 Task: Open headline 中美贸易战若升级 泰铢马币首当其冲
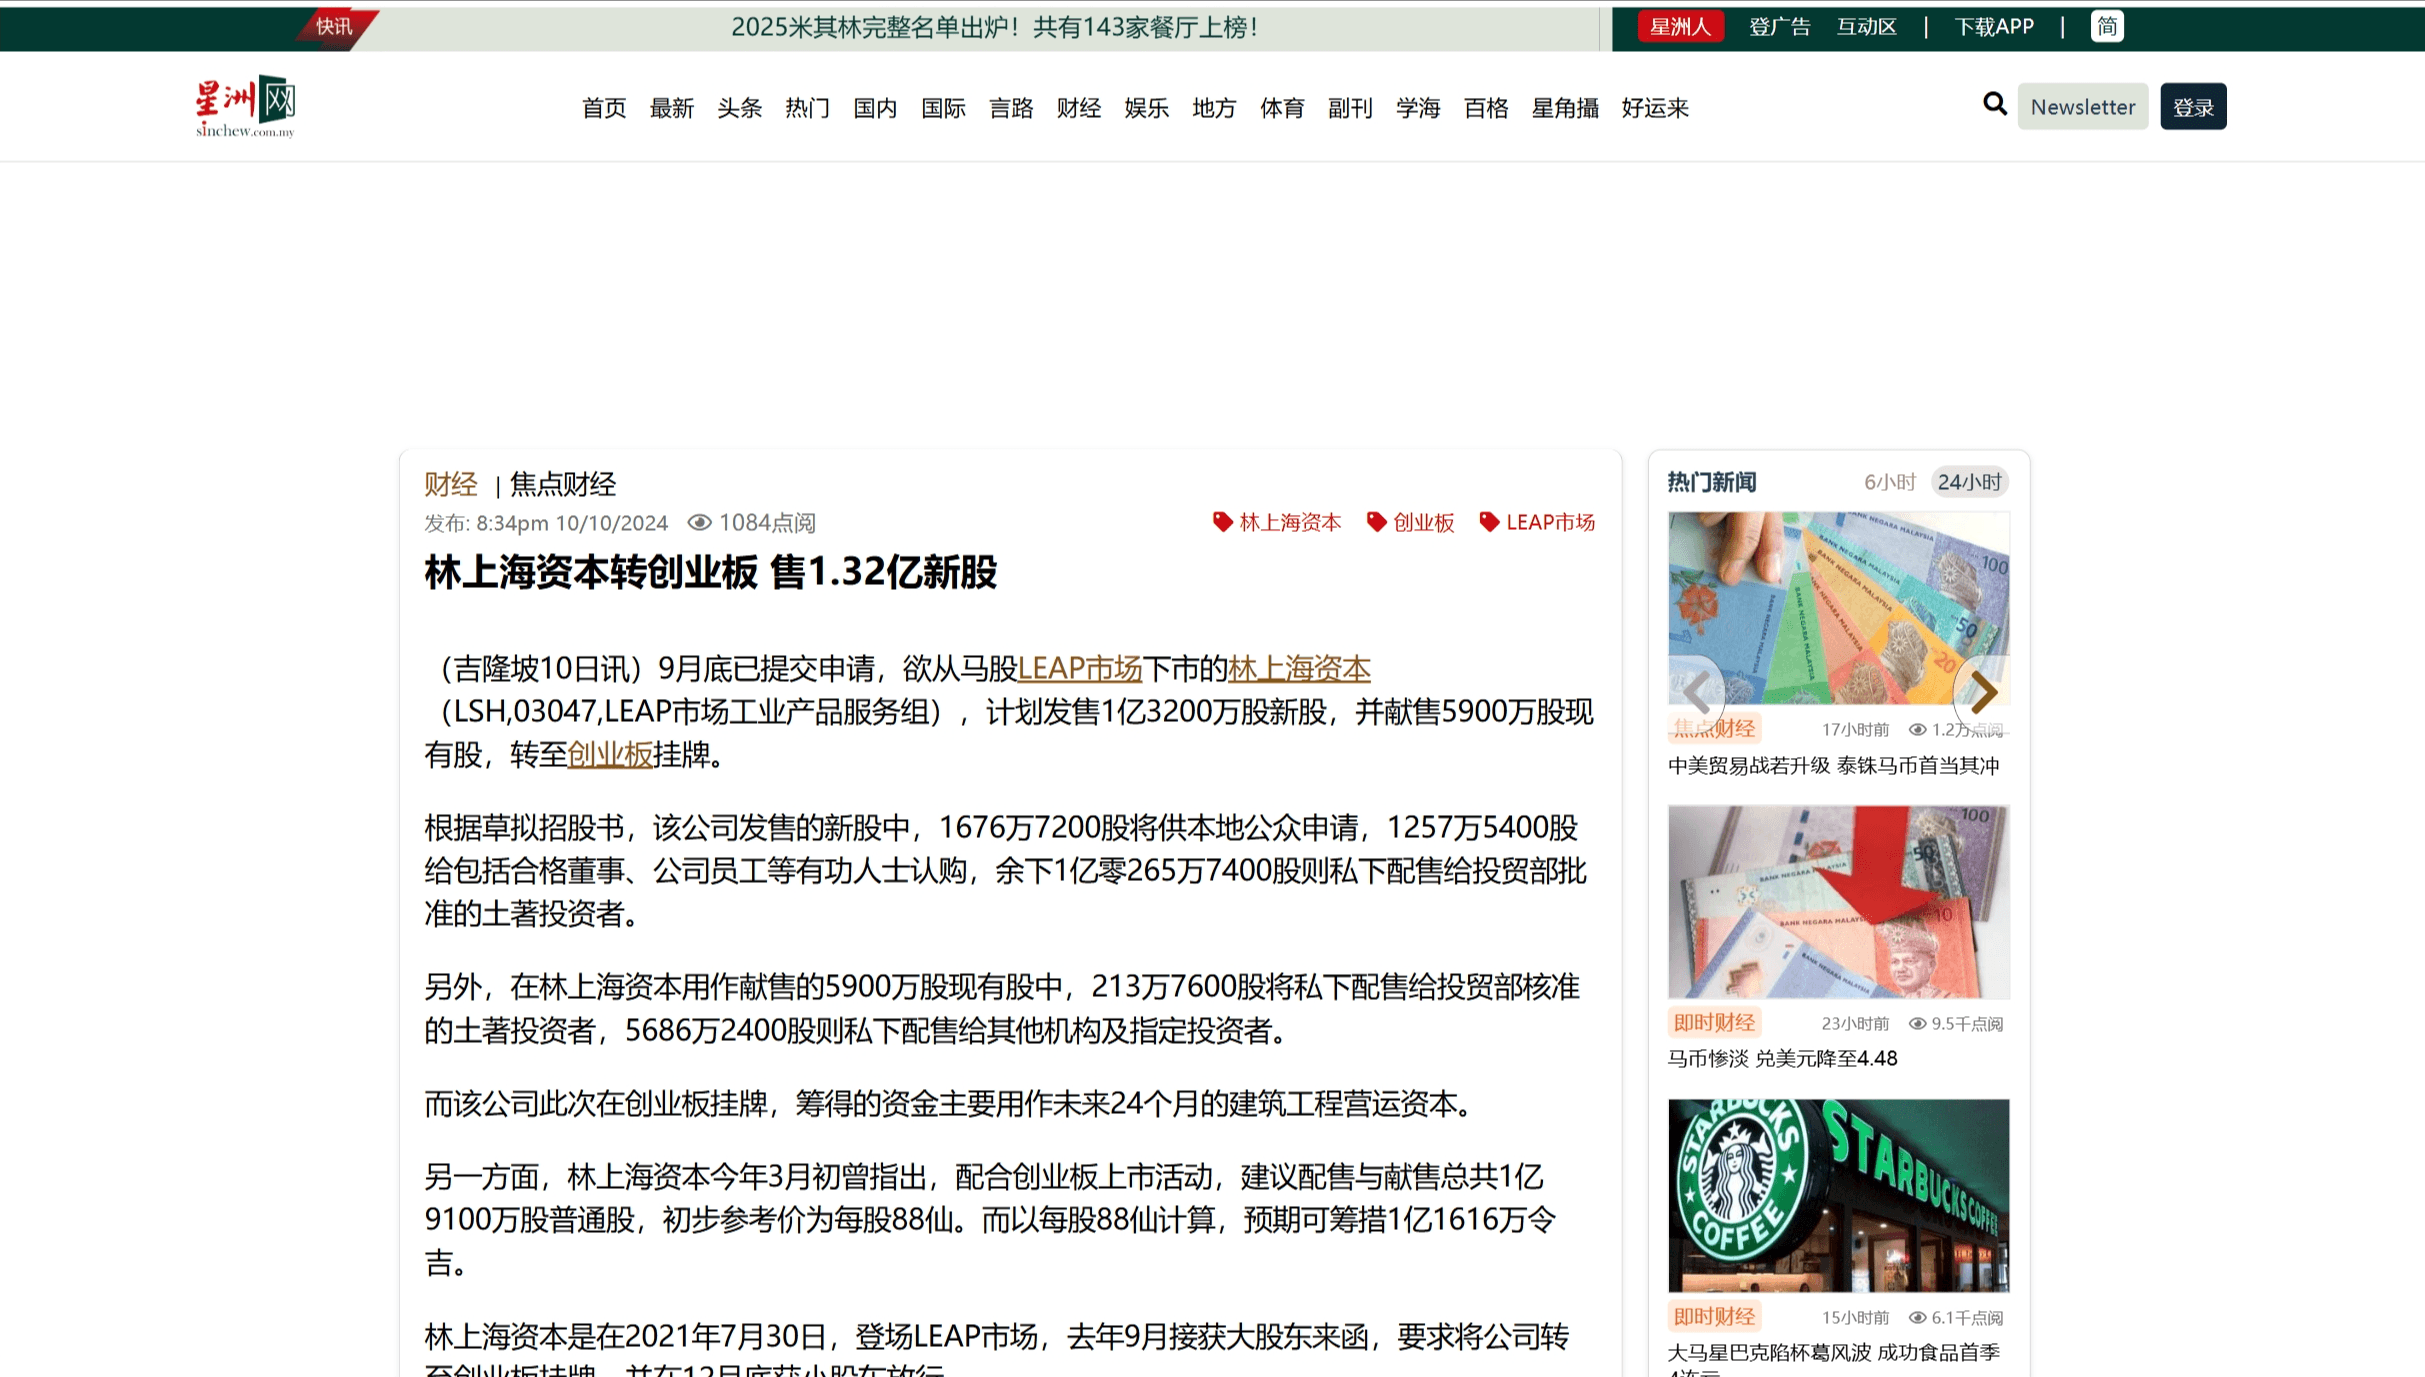click(x=1833, y=765)
